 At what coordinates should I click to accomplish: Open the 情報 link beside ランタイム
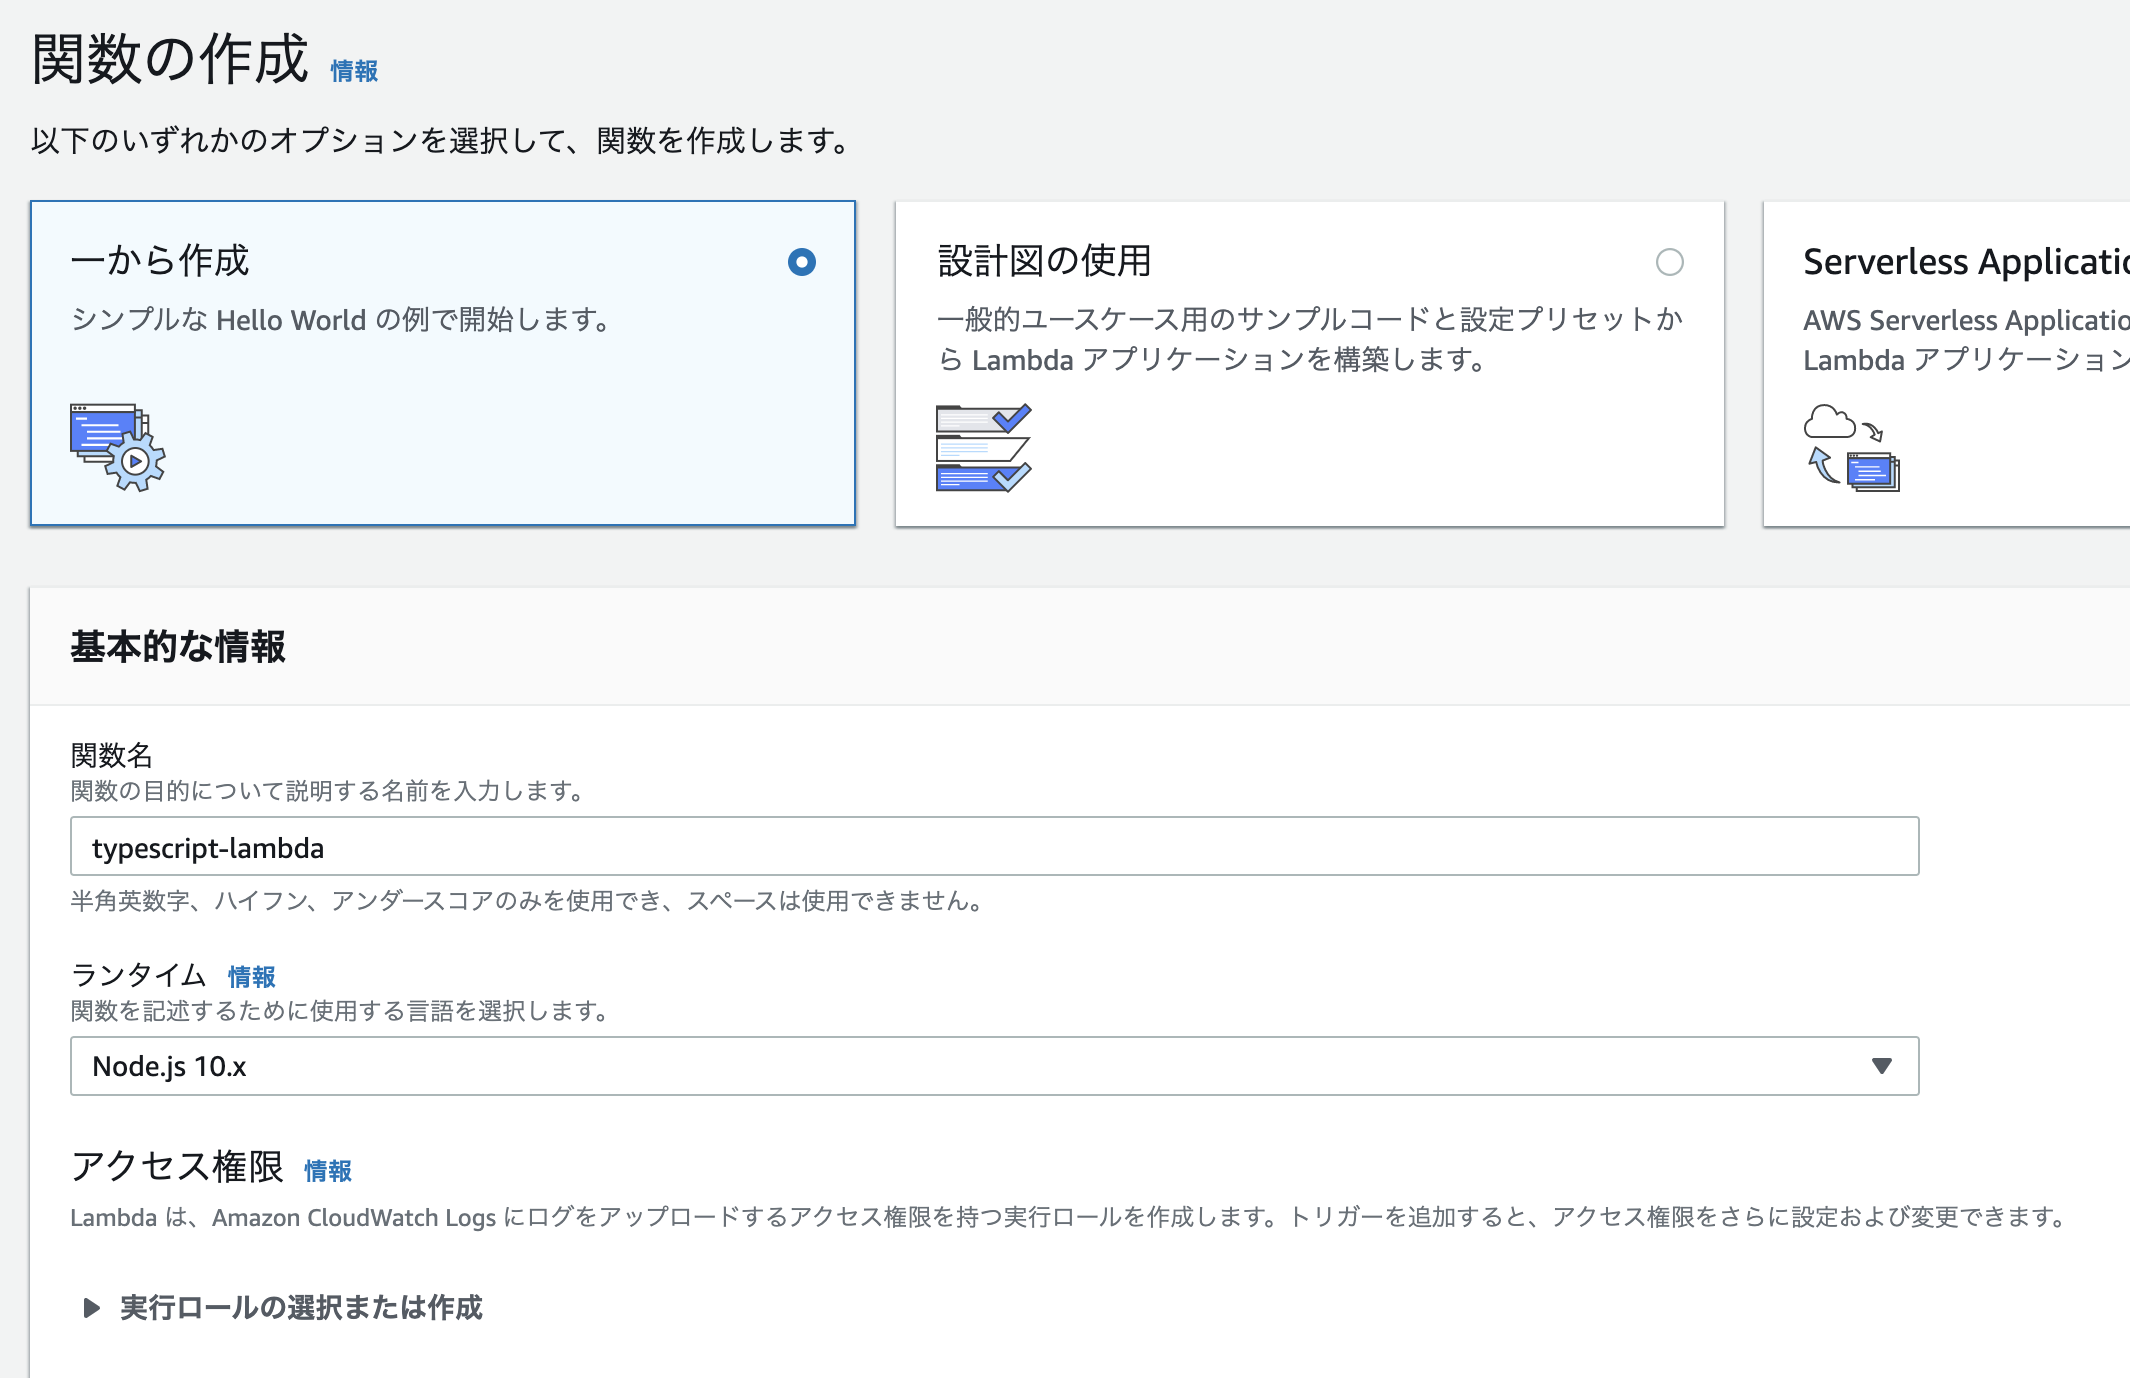(x=251, y=976)
